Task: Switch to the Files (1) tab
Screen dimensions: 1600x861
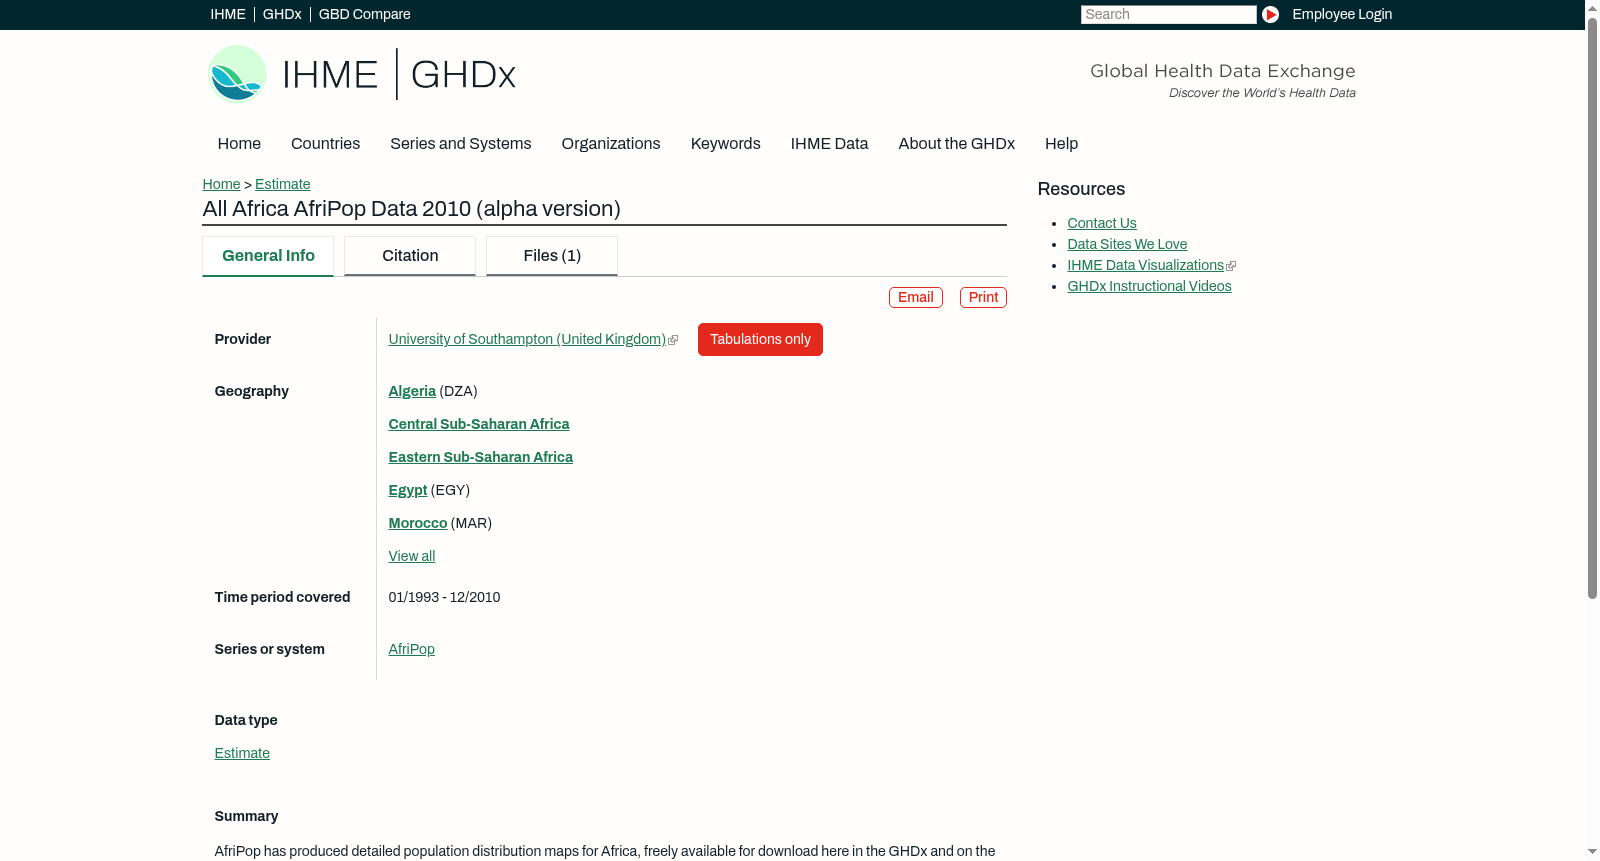Action: click(x=552, y=256)
